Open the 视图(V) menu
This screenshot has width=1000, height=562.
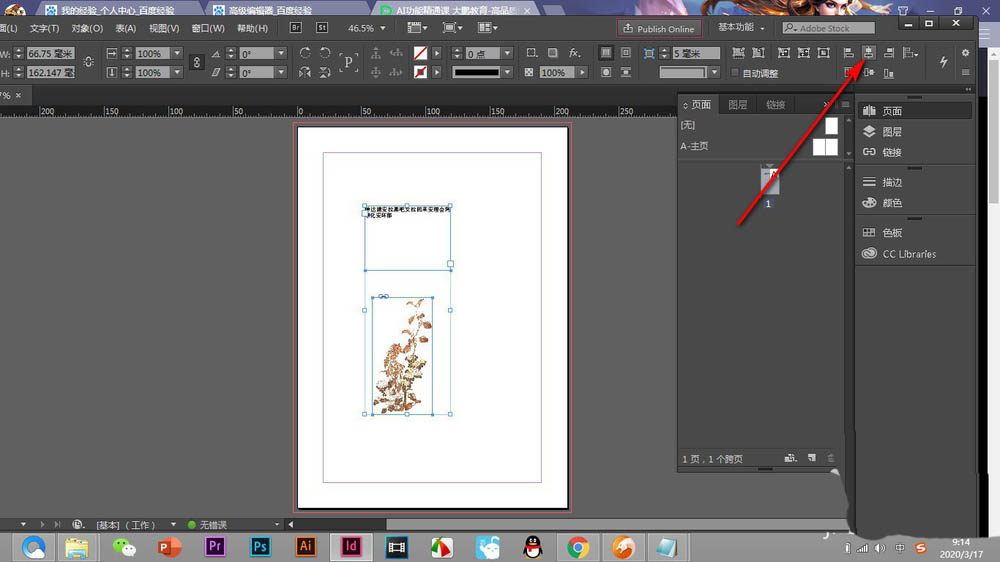coord(164,28)
